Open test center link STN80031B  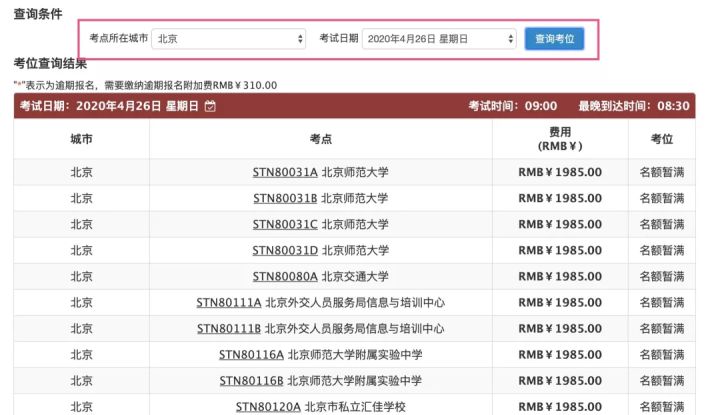(285, 198)
